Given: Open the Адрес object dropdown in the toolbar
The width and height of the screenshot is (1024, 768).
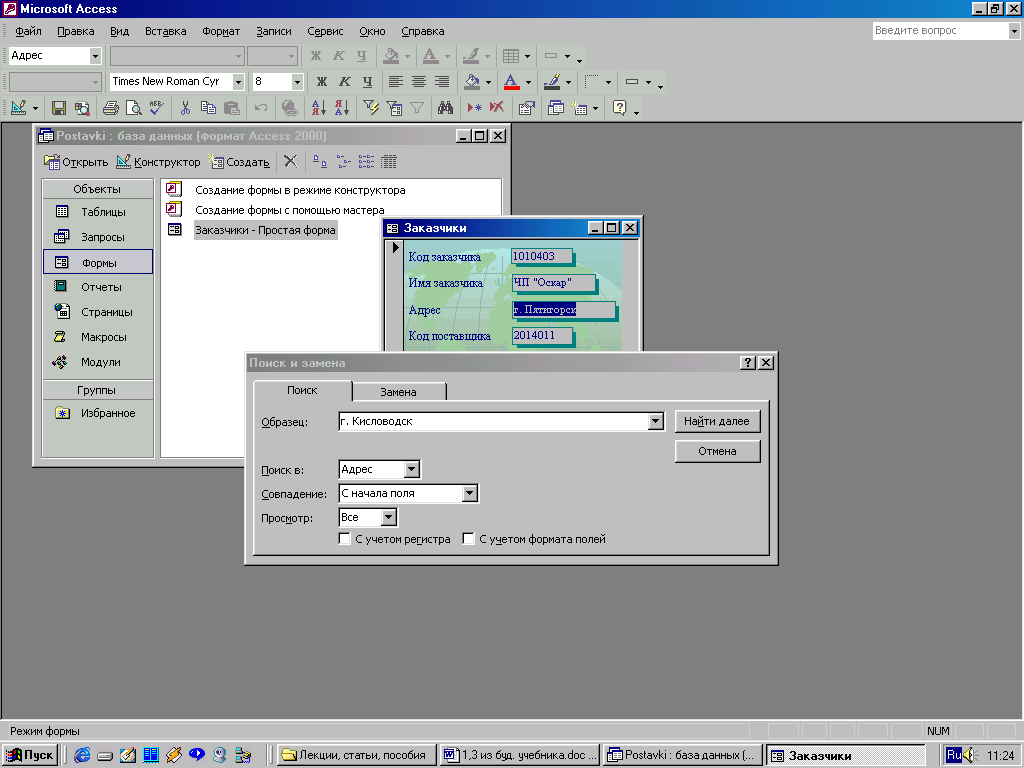Looking at the screenshot, I should pos(95,56).
